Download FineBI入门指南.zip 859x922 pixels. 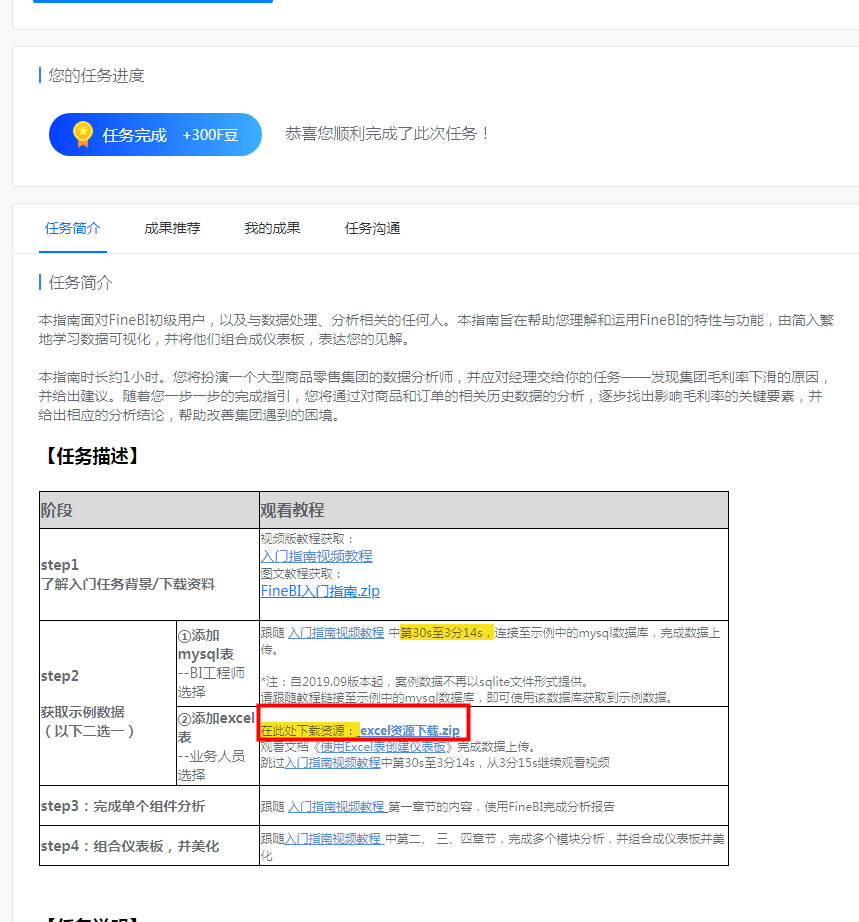(320, 591)
